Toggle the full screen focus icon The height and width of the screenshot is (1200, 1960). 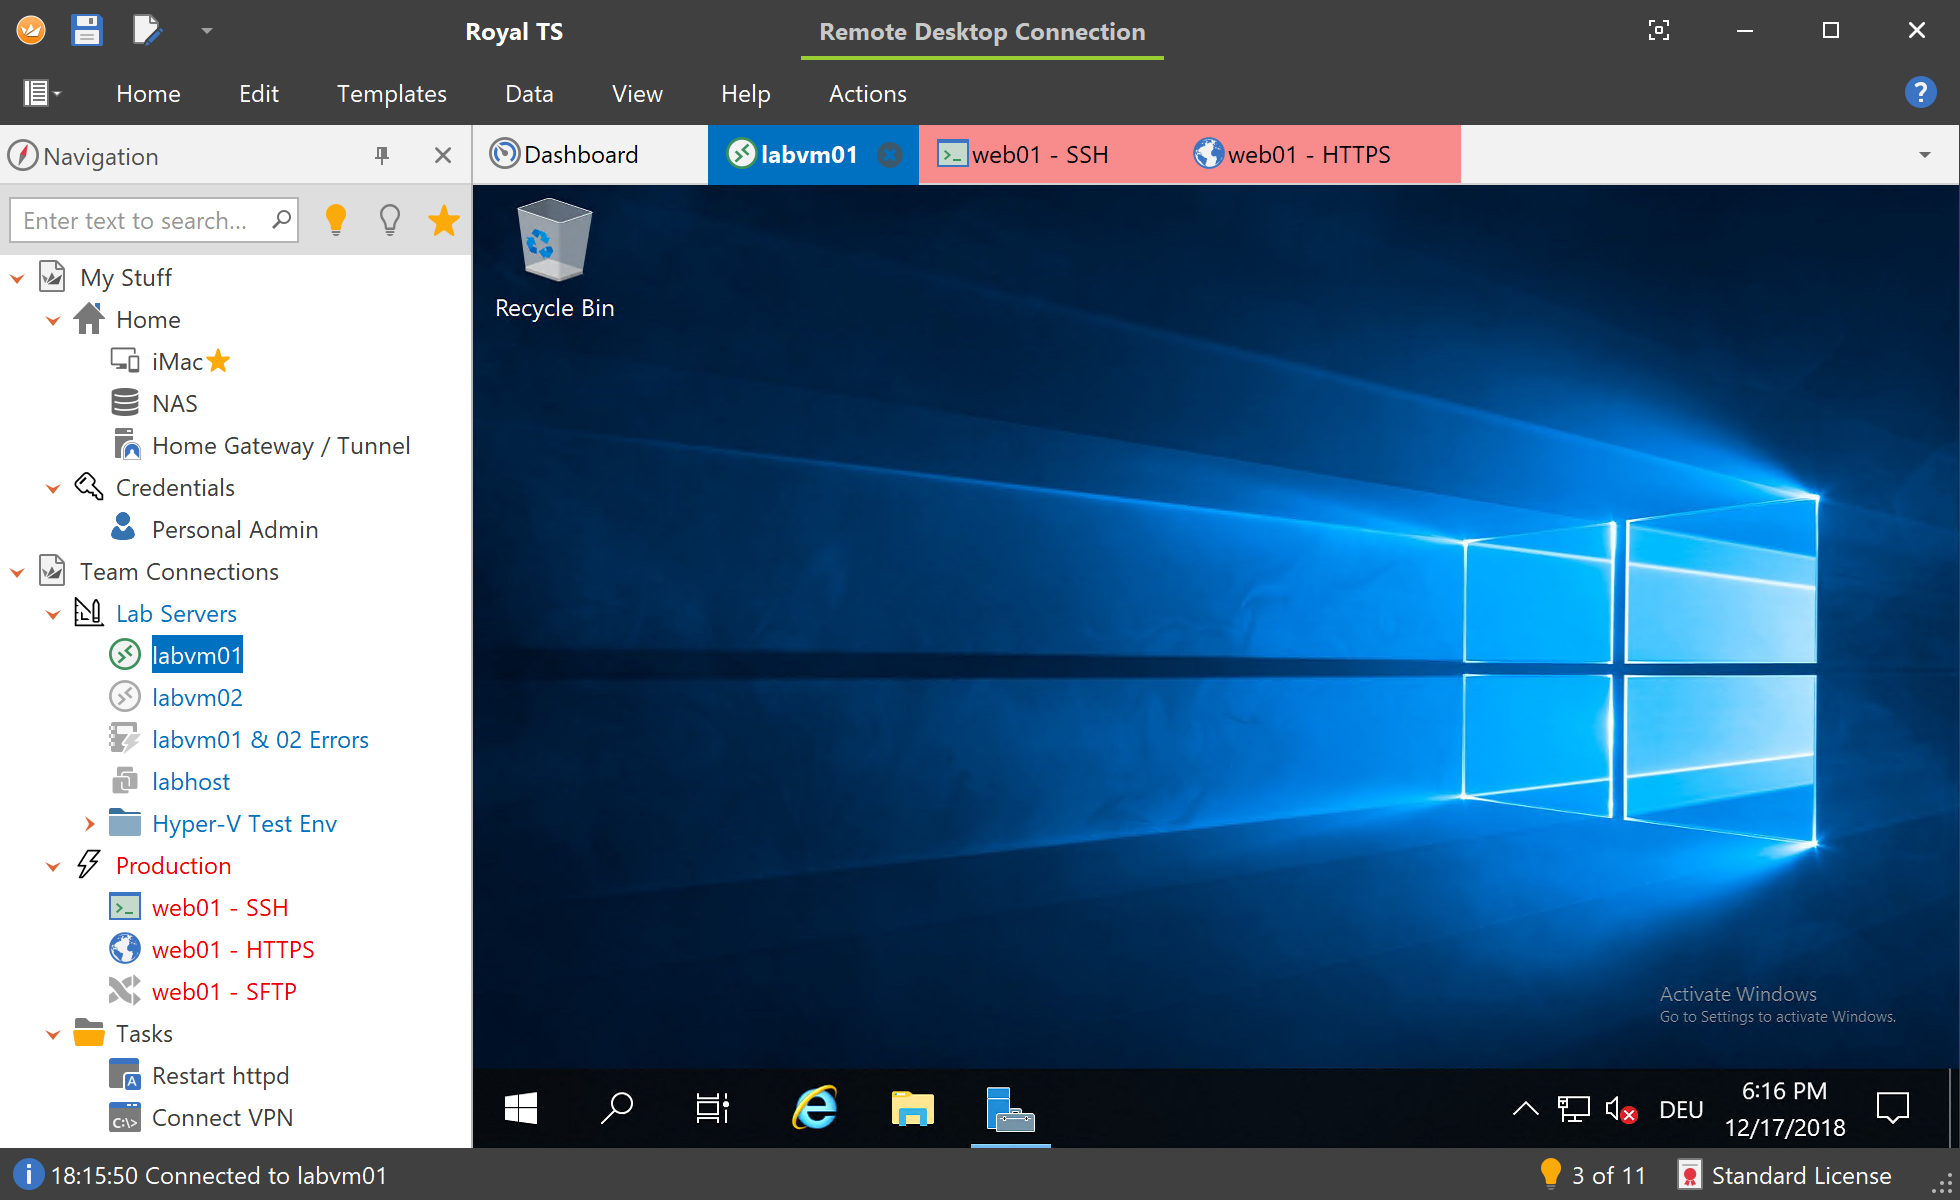(1659, 31)
